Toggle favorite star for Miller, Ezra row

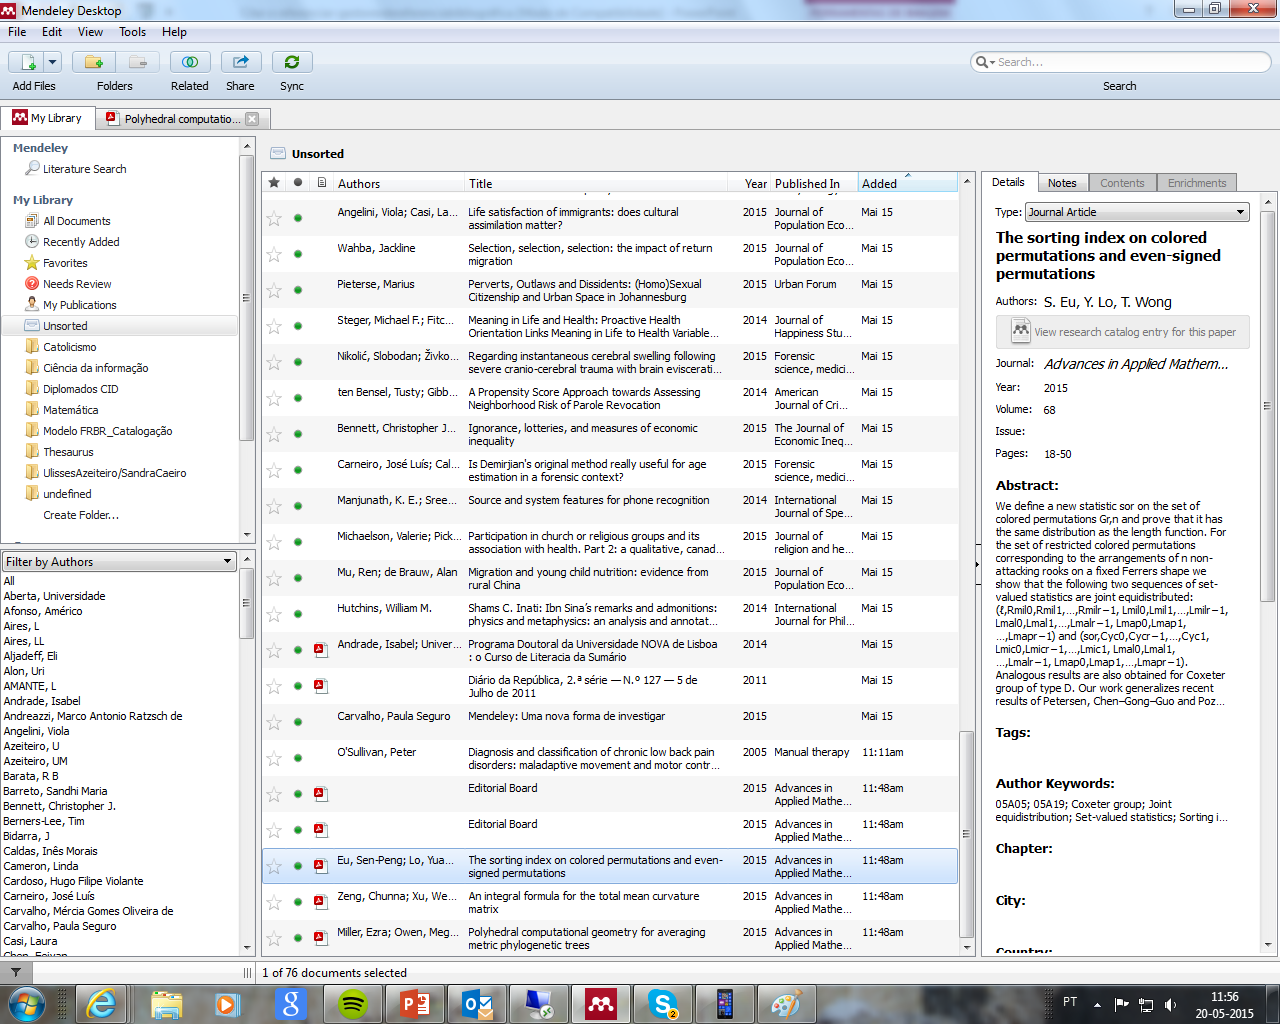point(274,939)
